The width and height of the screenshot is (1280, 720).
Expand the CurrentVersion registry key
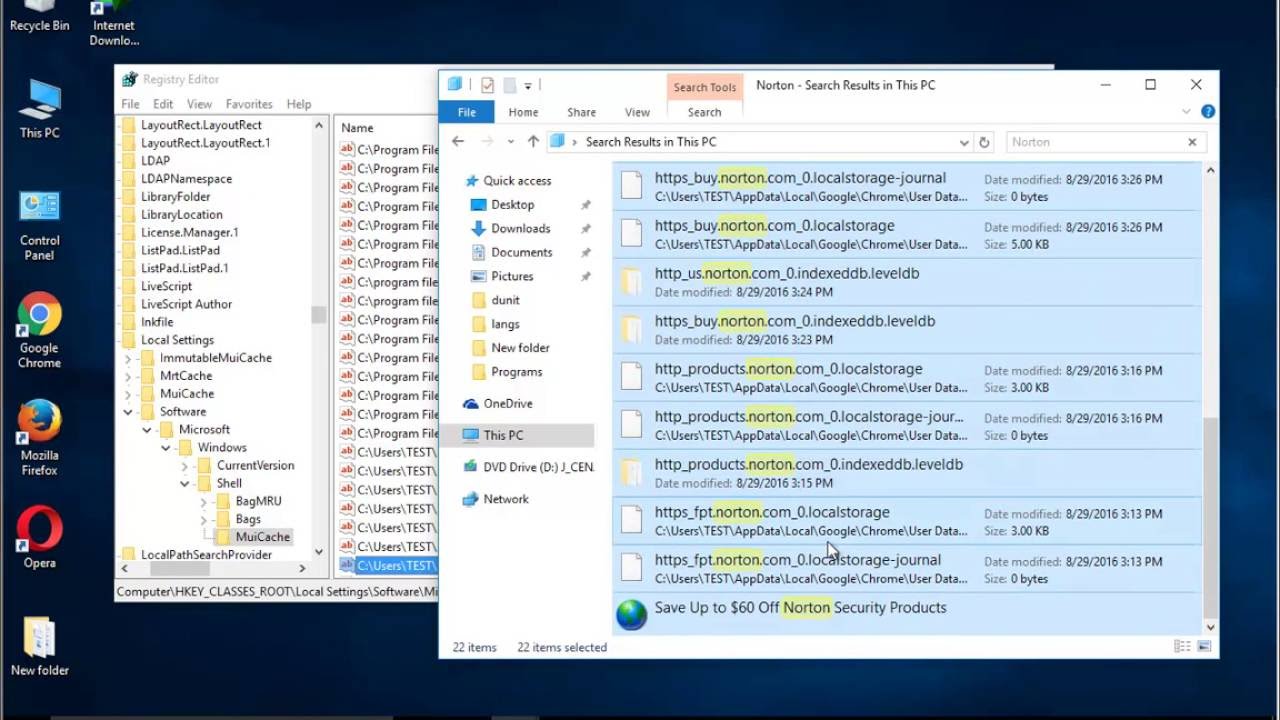click(x=185, y=466)
